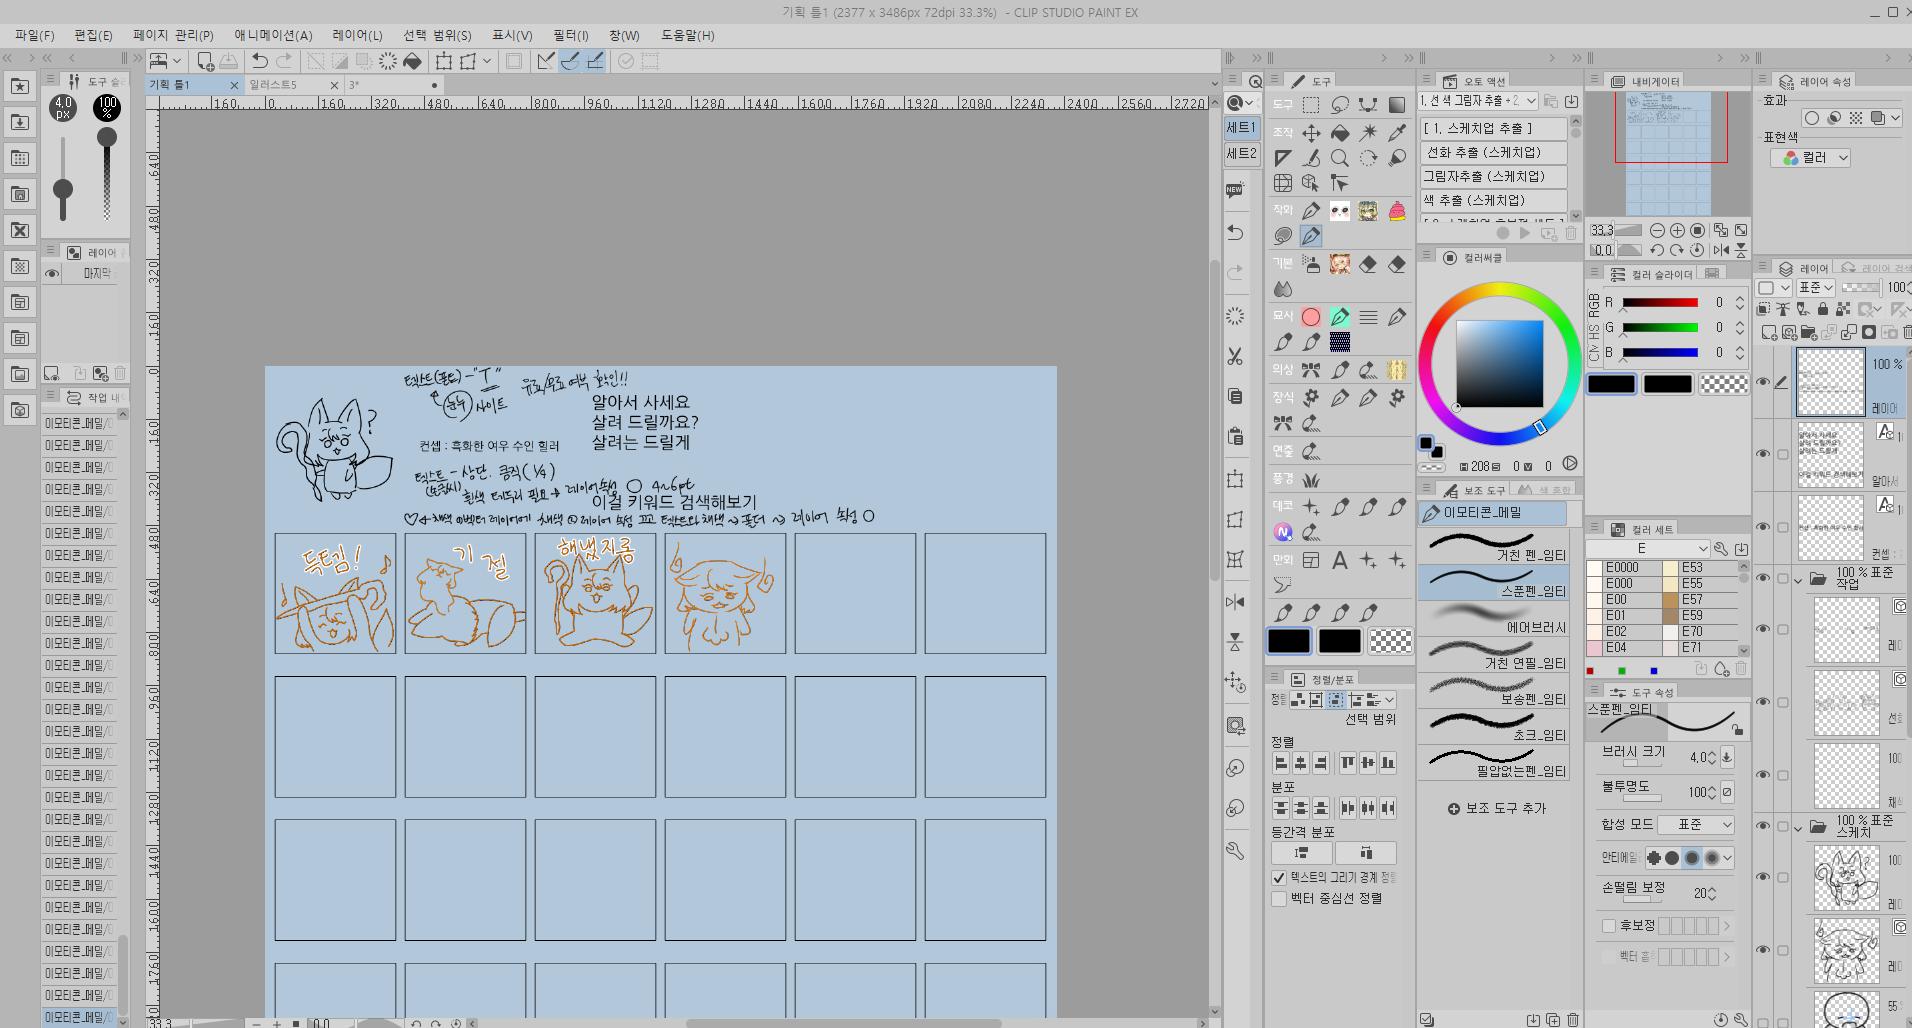Enable the 후보정 checkbox
The image size is (1912, 1028).
(x=1609, y=926)
